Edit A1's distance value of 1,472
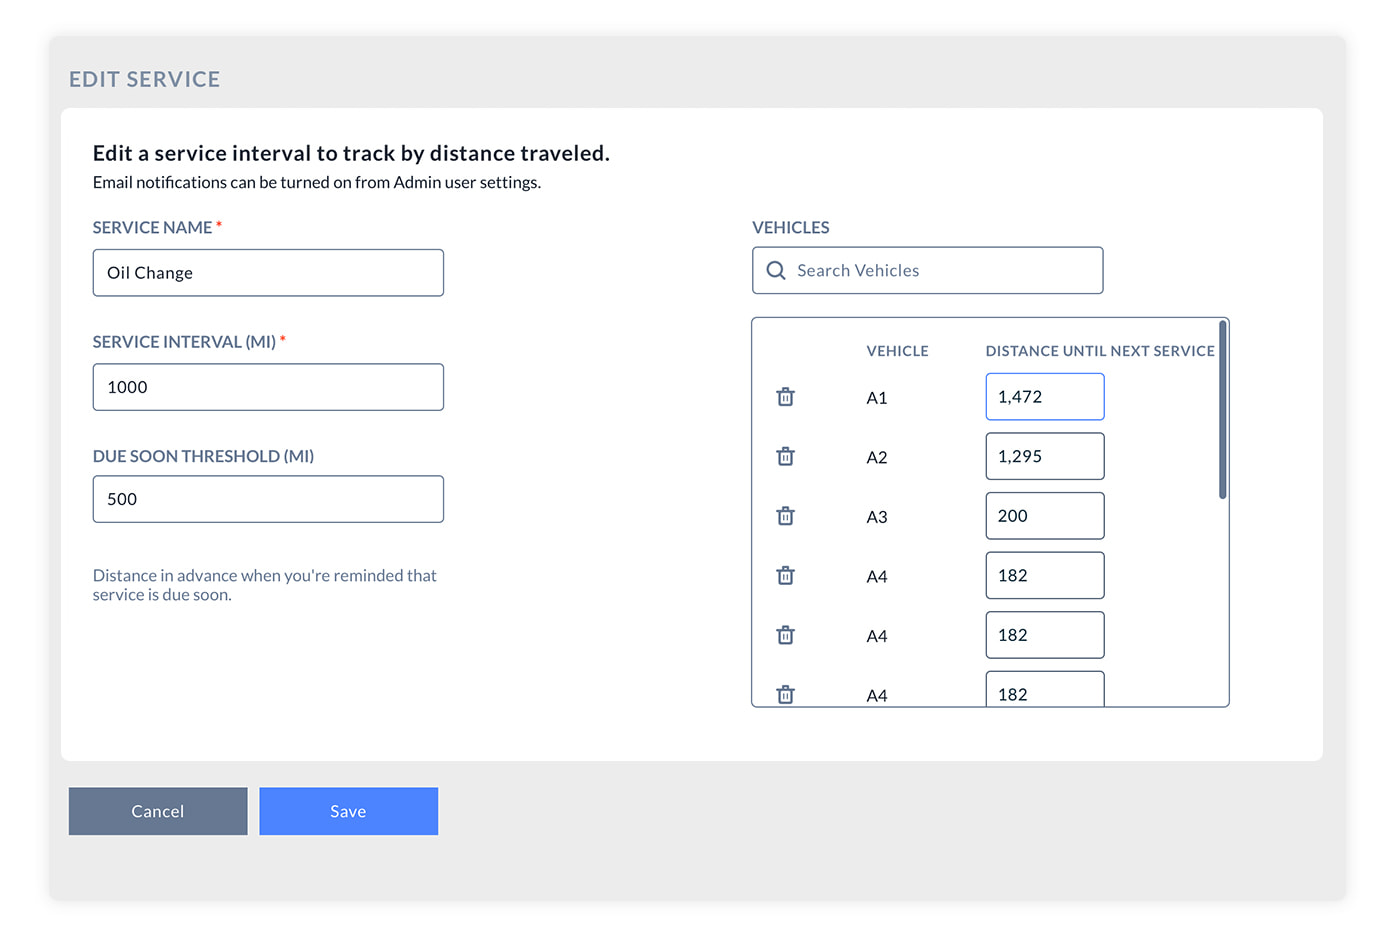Screen dimensions: 1396x930 pos(1045,396)
